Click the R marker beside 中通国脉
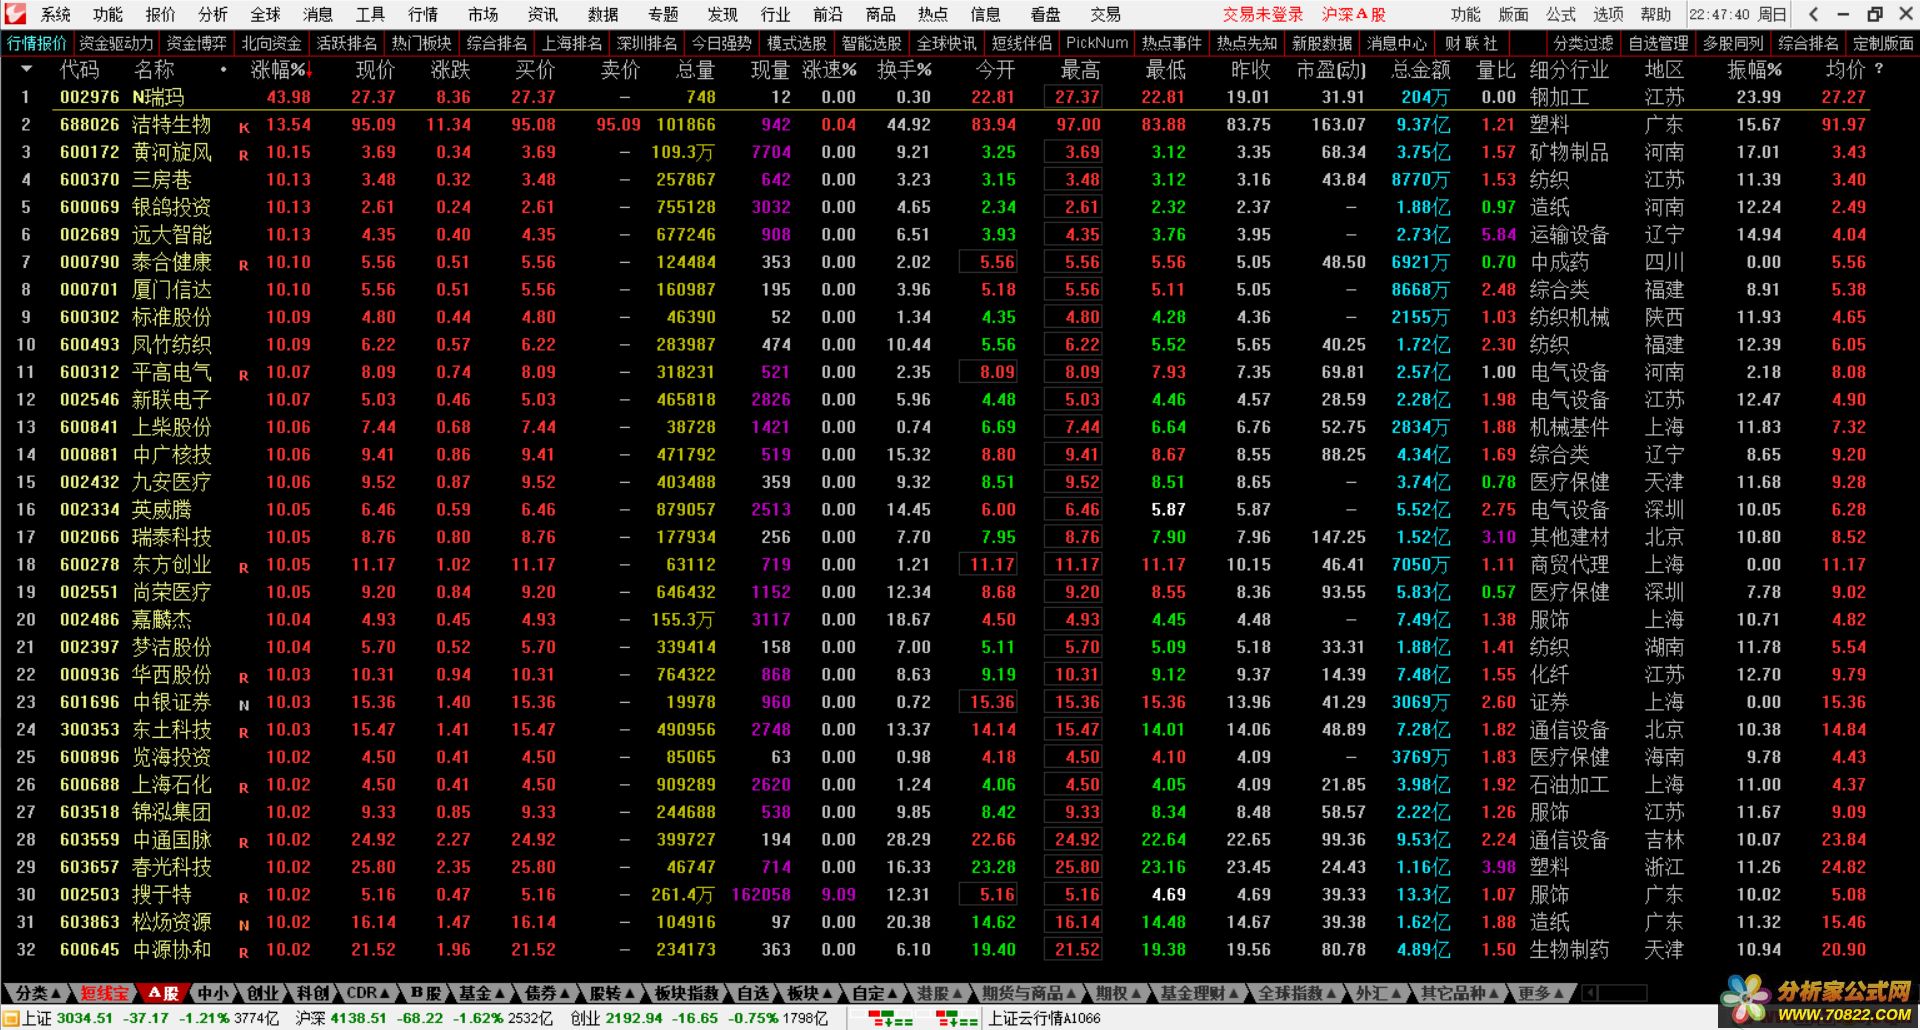This screenshot has width=1920, height=1030. click(x=244, y=843)
